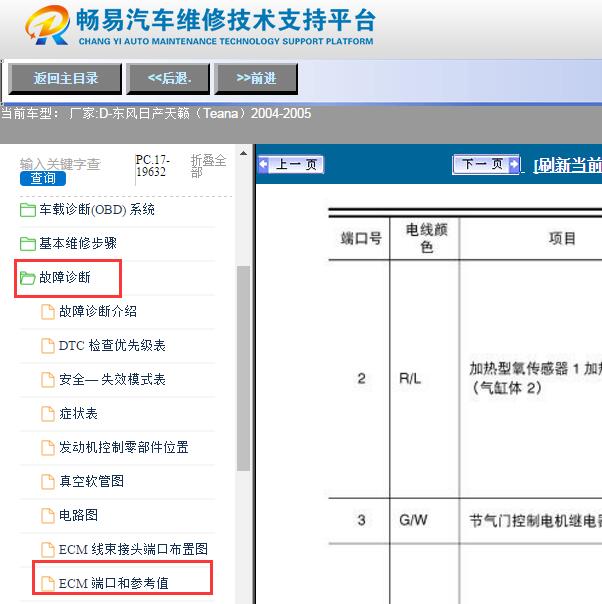
Task: Click open folder icon beside 故障诊断
Action: (28, 278)
